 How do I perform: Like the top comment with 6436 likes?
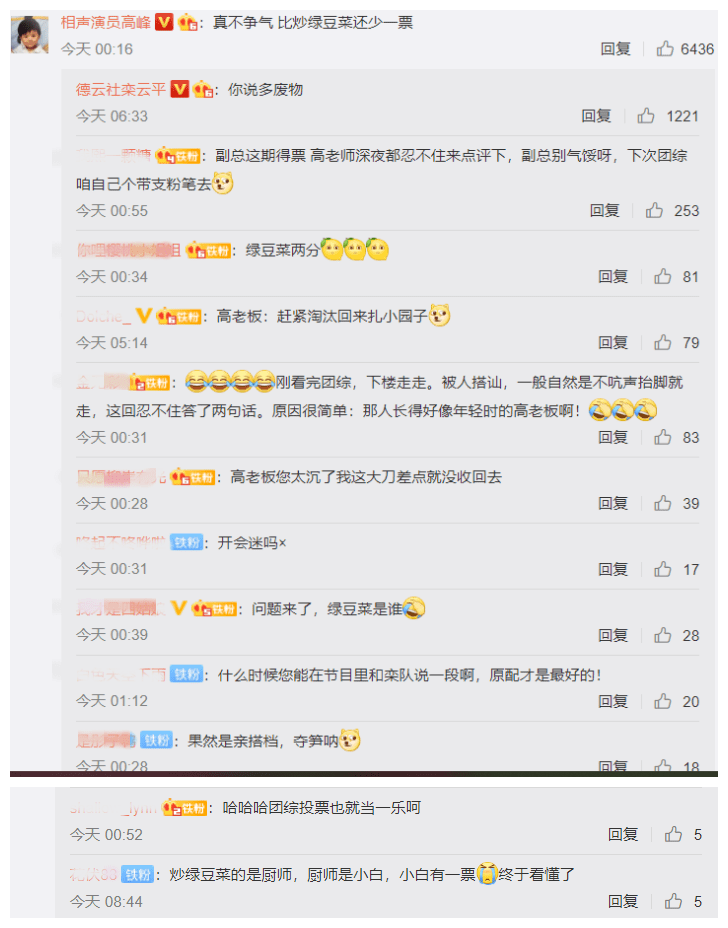[665, 49]
